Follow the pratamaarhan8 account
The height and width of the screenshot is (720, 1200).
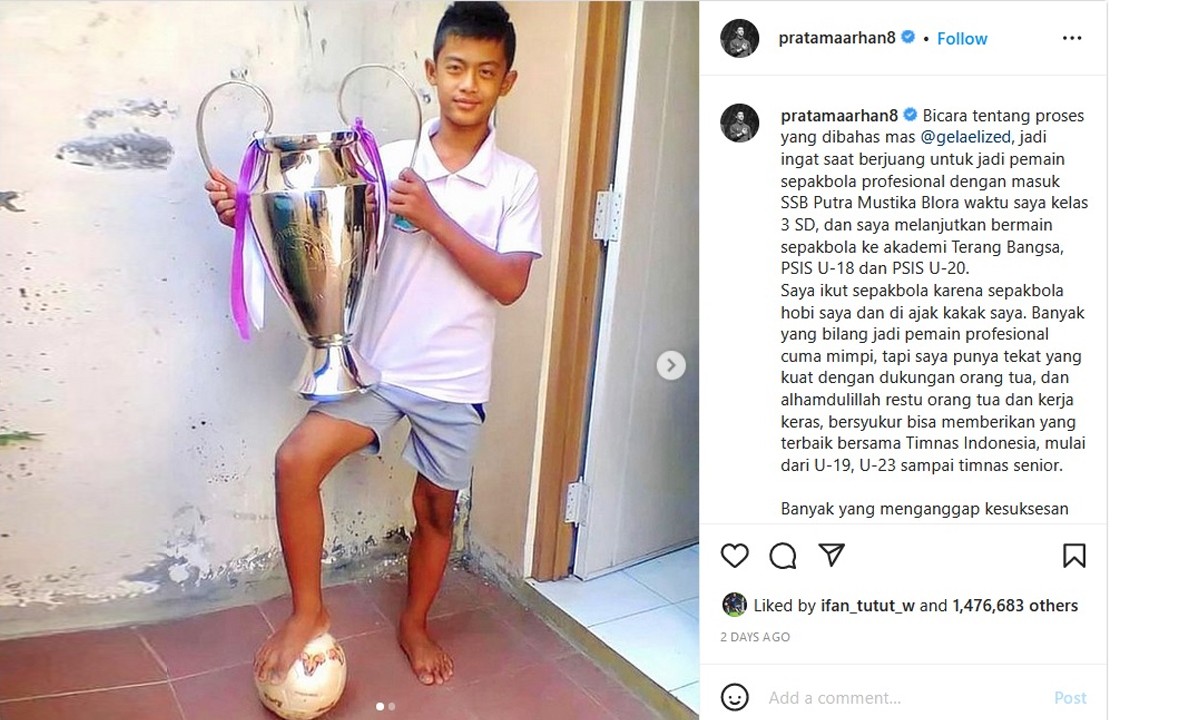click(962, 38)
